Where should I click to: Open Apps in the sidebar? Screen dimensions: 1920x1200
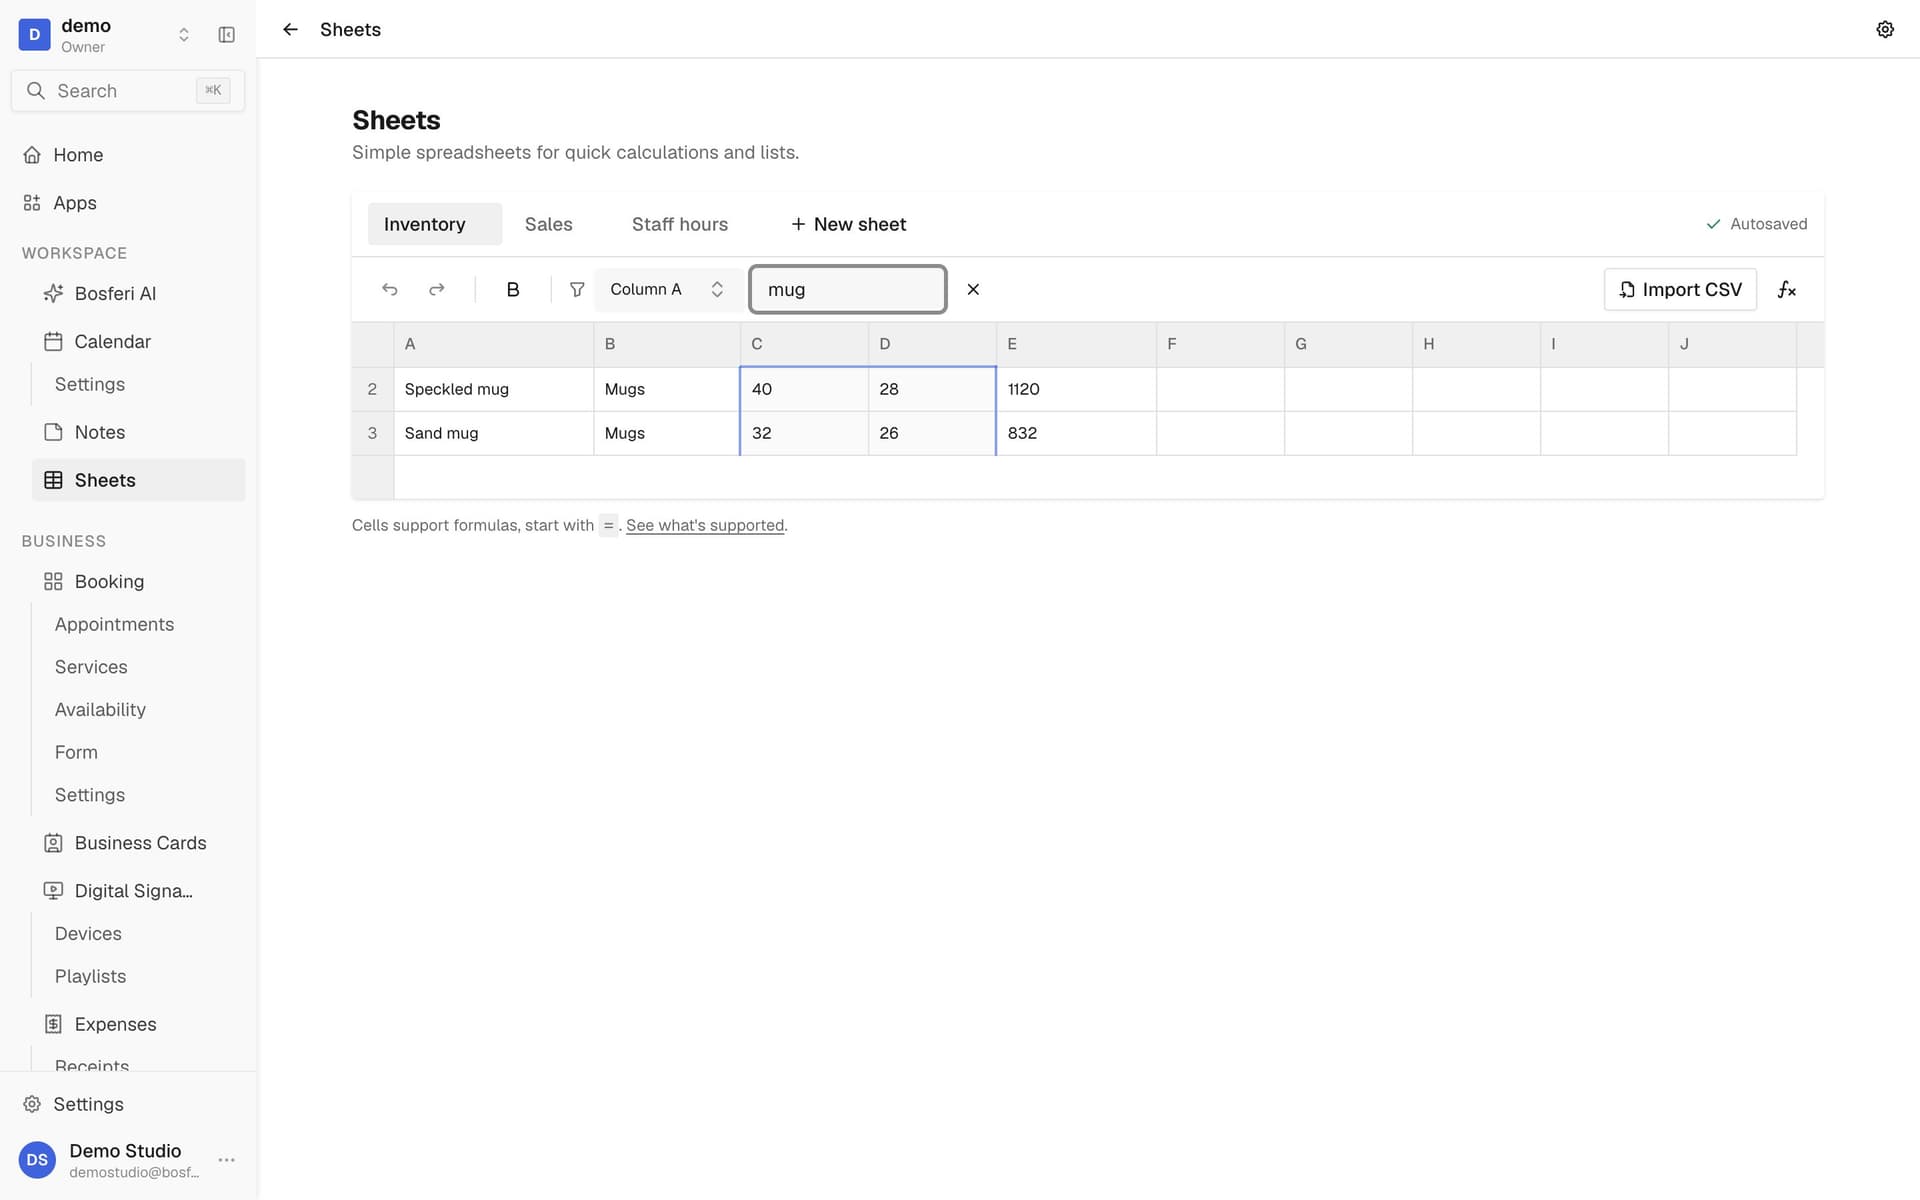tap(128, 203)
